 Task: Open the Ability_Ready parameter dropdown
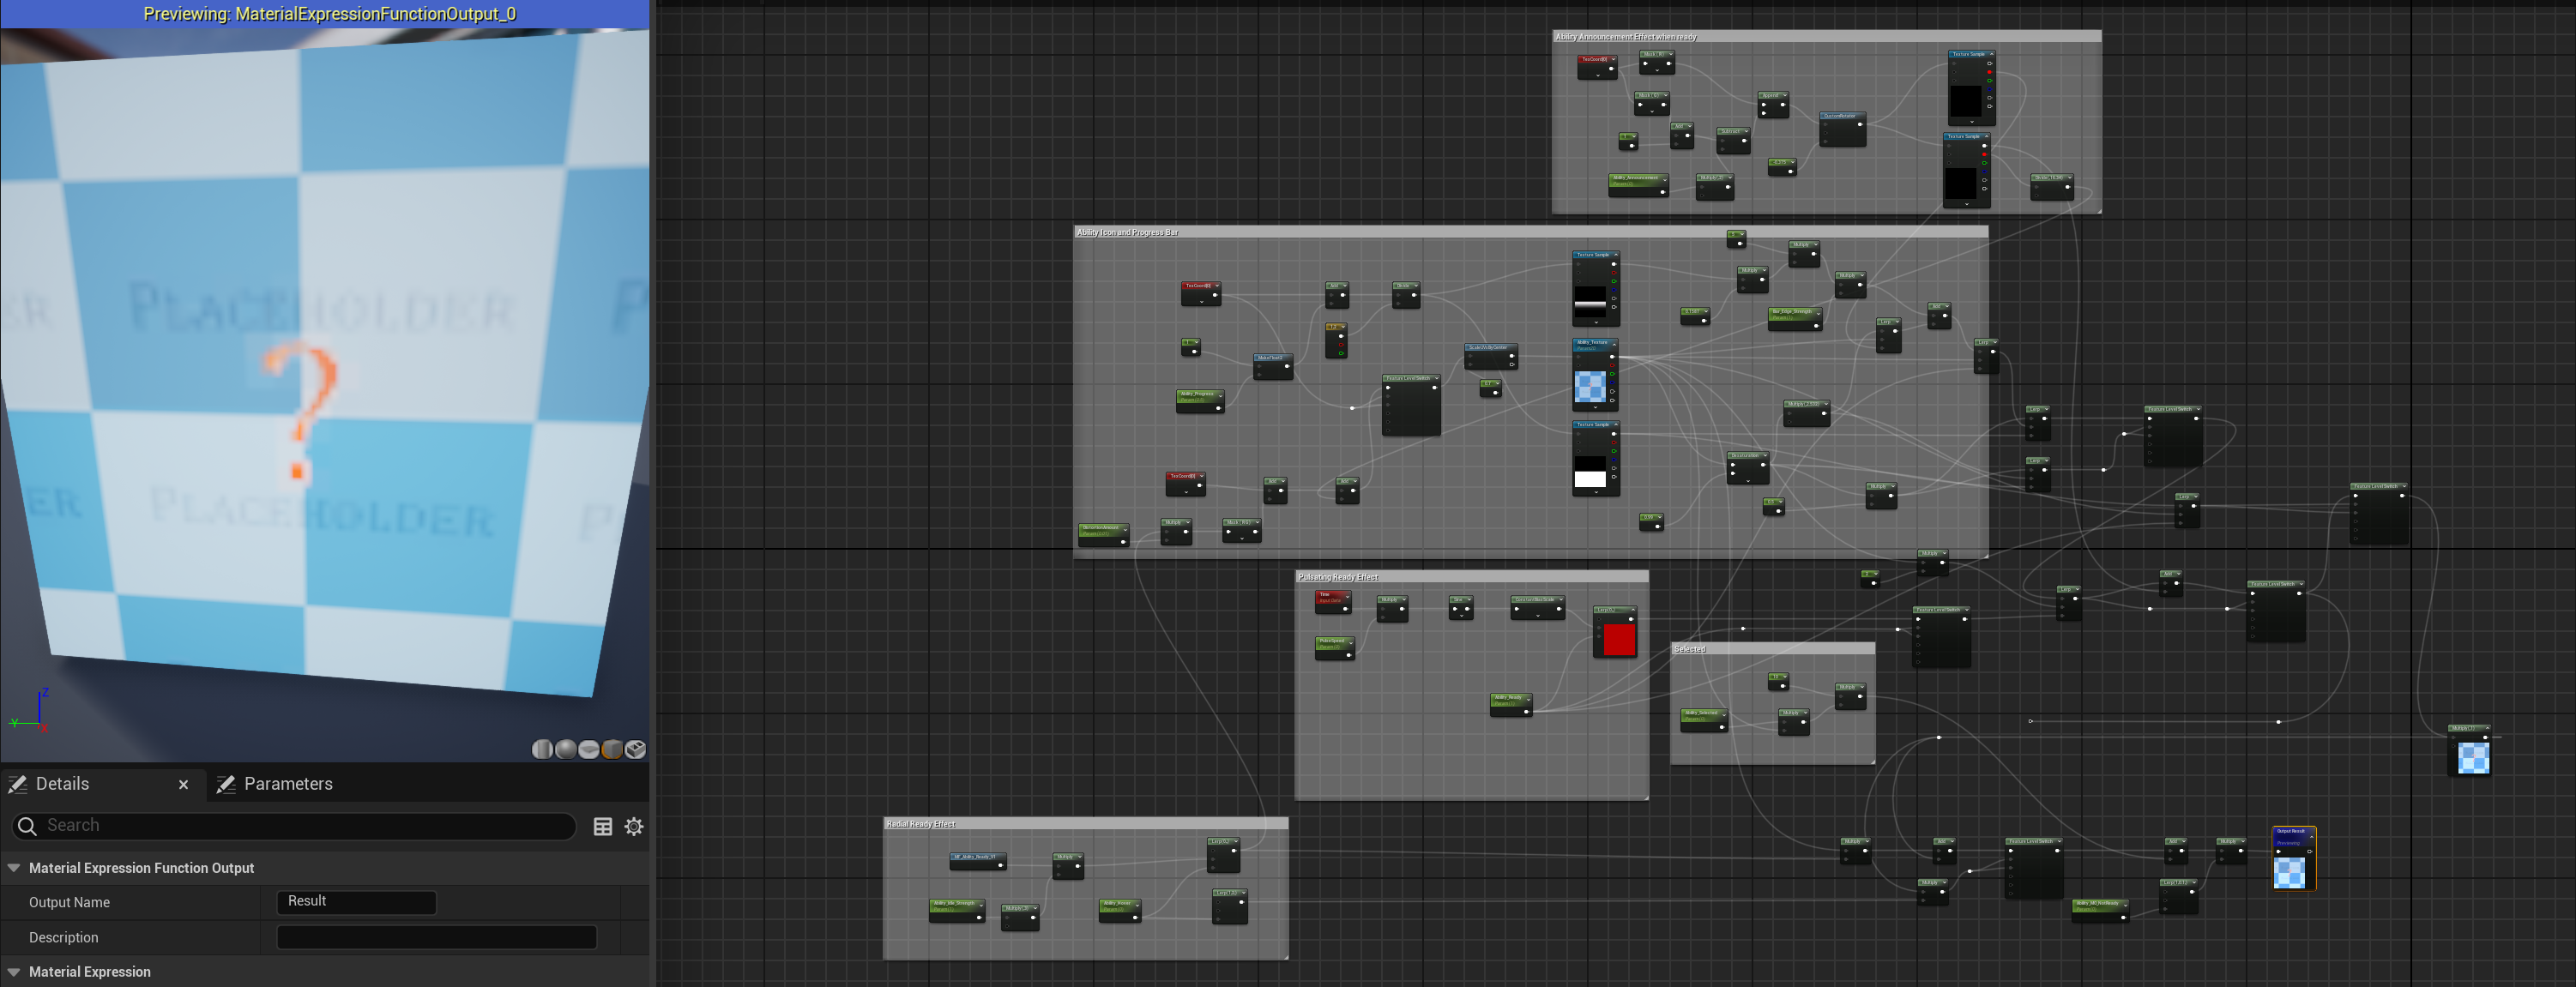(1529, 700)
